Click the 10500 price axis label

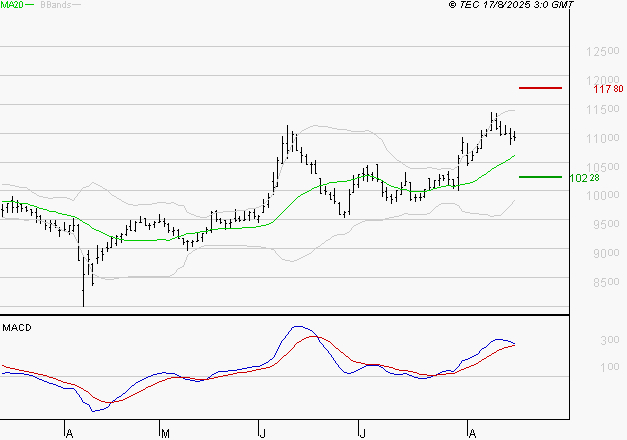click(603, 167)
